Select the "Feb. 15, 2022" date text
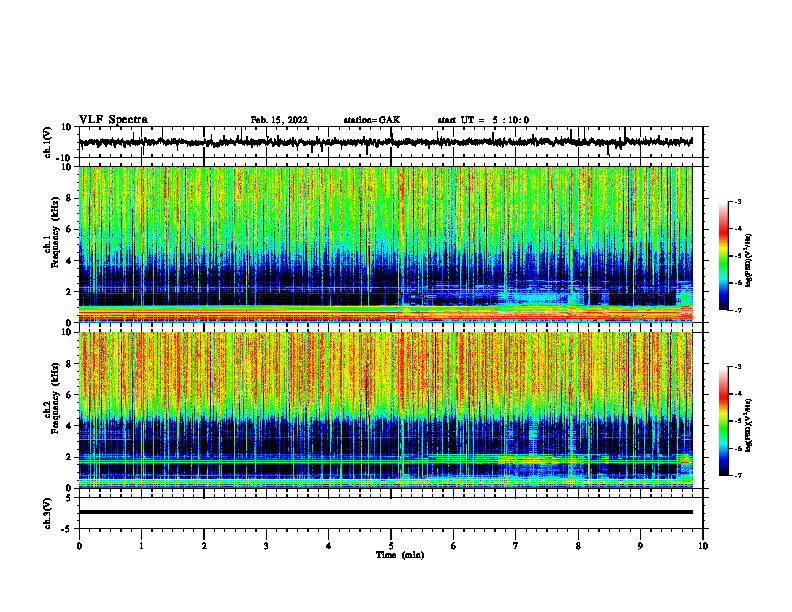Screen dimensions: 792x612 (279, 120)
